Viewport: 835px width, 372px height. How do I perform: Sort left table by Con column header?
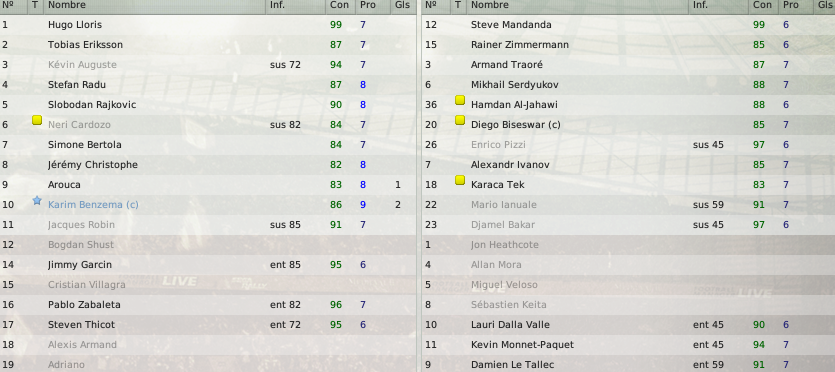coord(340,5)
